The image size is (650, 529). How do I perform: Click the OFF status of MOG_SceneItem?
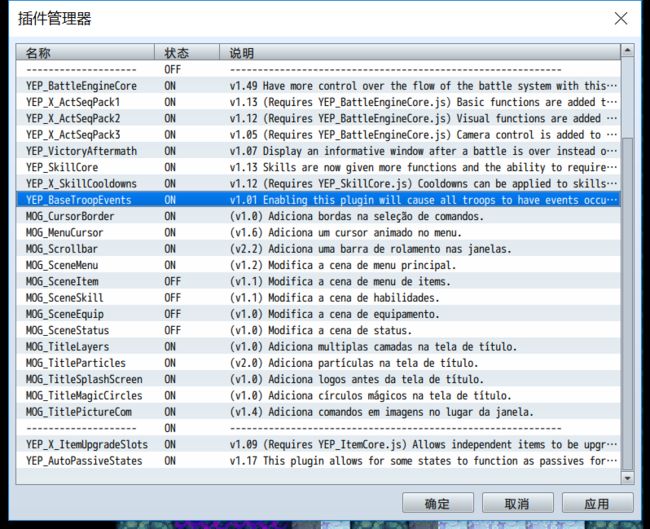click(172, 281)
